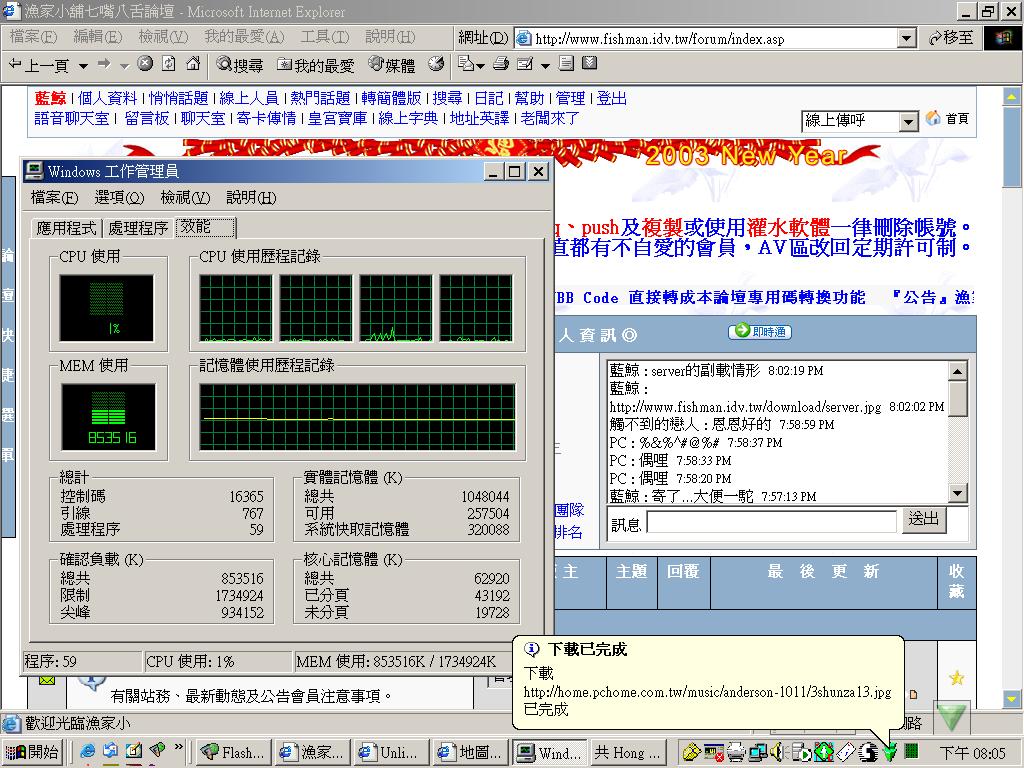
Task: Click the Forward arrow in IE toolbar
Action: (x=104, y=64)
